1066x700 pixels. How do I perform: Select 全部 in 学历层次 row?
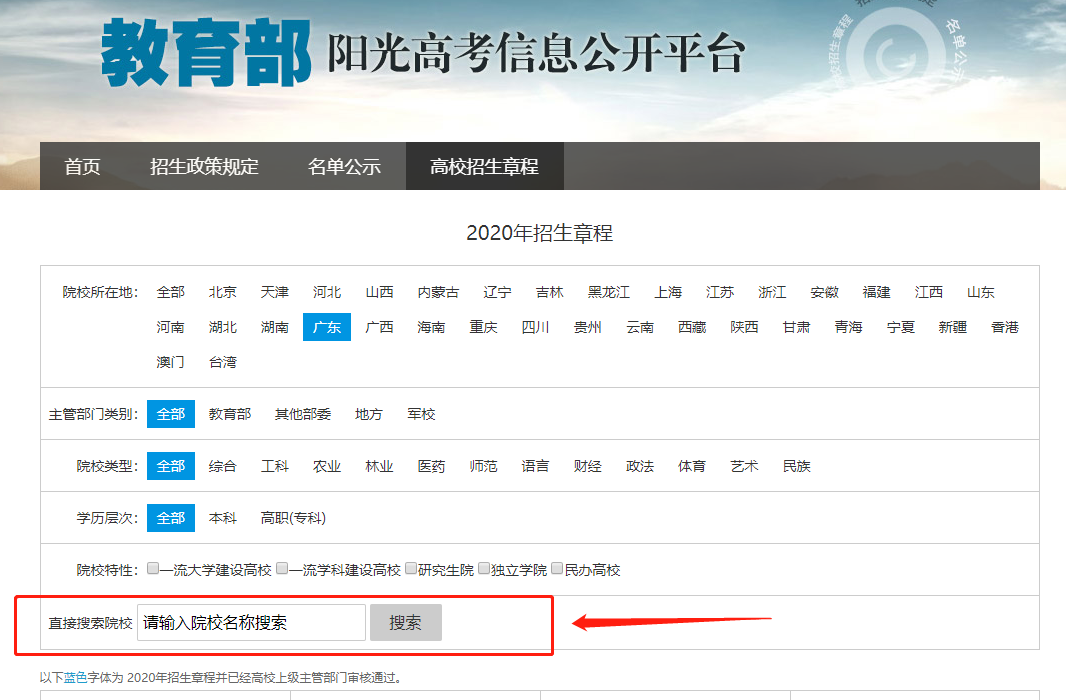click(171, 518)
